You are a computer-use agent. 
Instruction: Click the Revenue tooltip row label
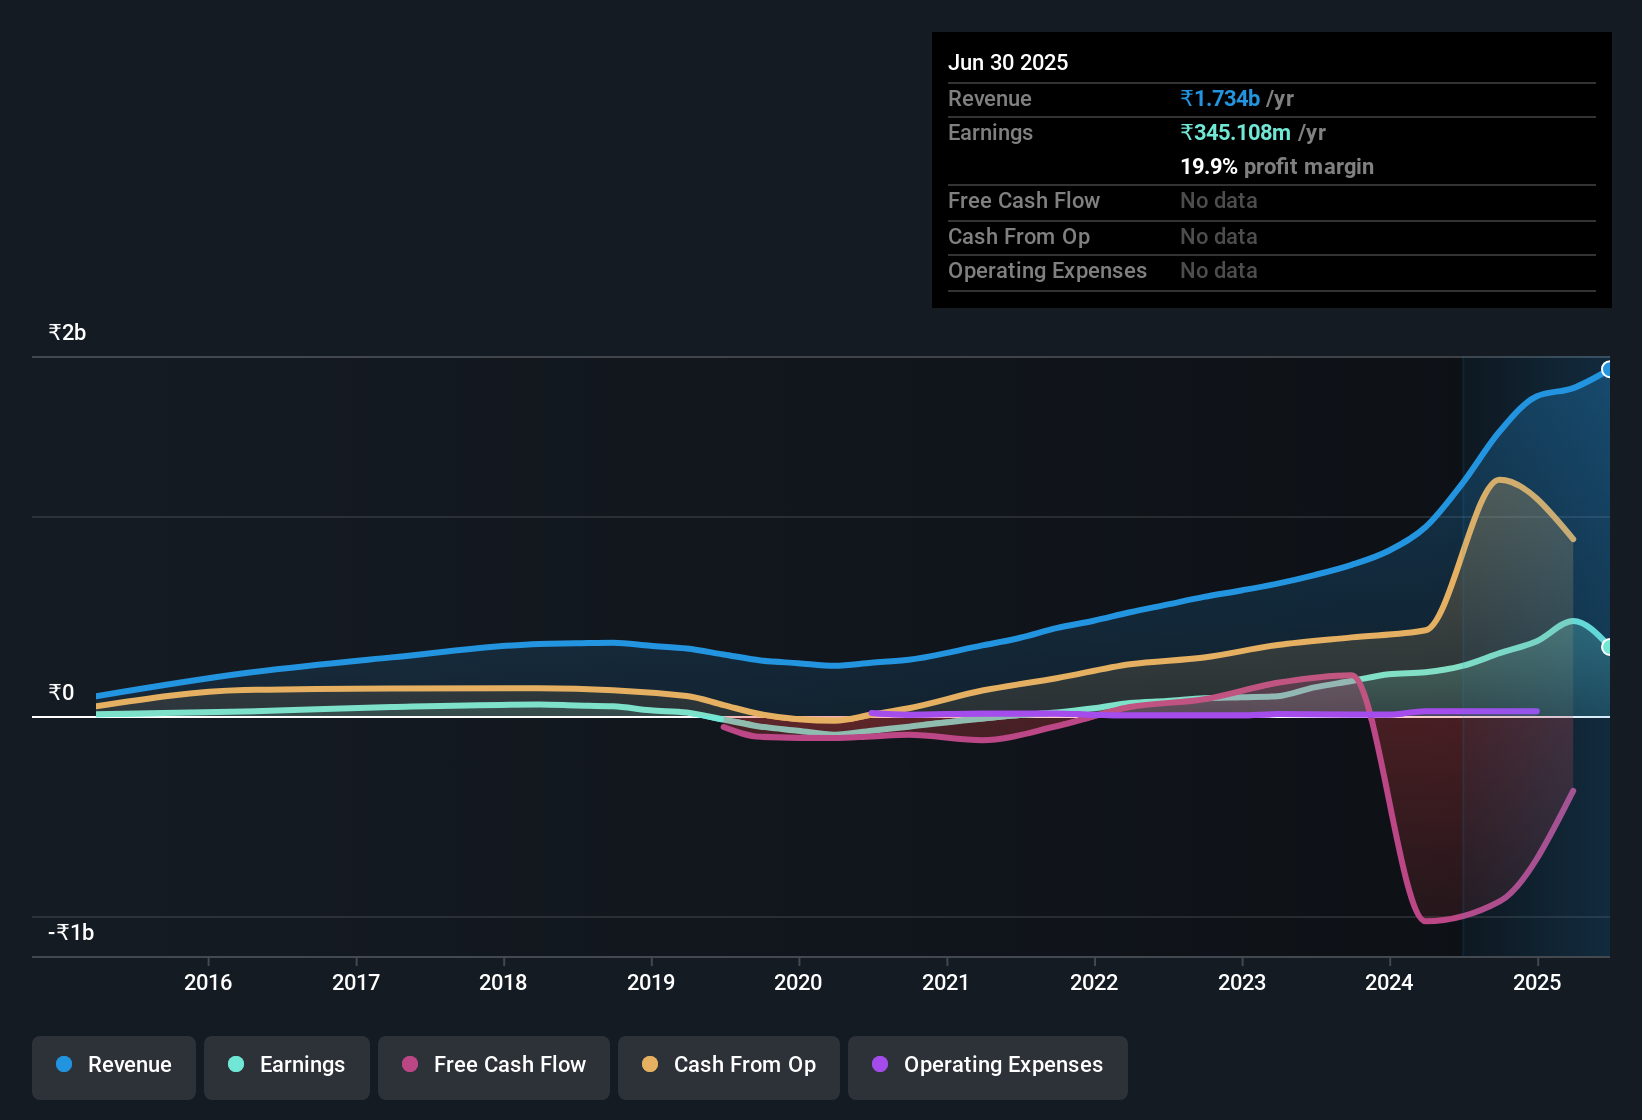point(989,98)
